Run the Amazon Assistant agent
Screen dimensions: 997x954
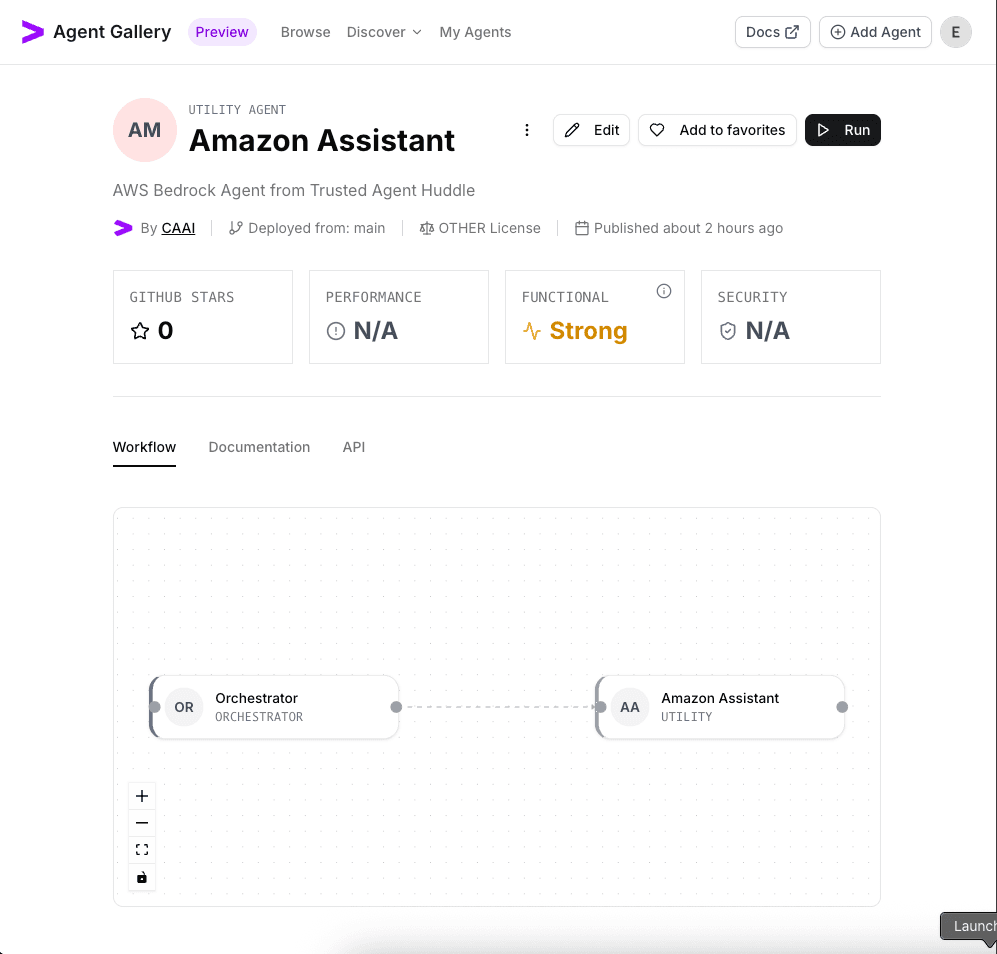[843, 130]
